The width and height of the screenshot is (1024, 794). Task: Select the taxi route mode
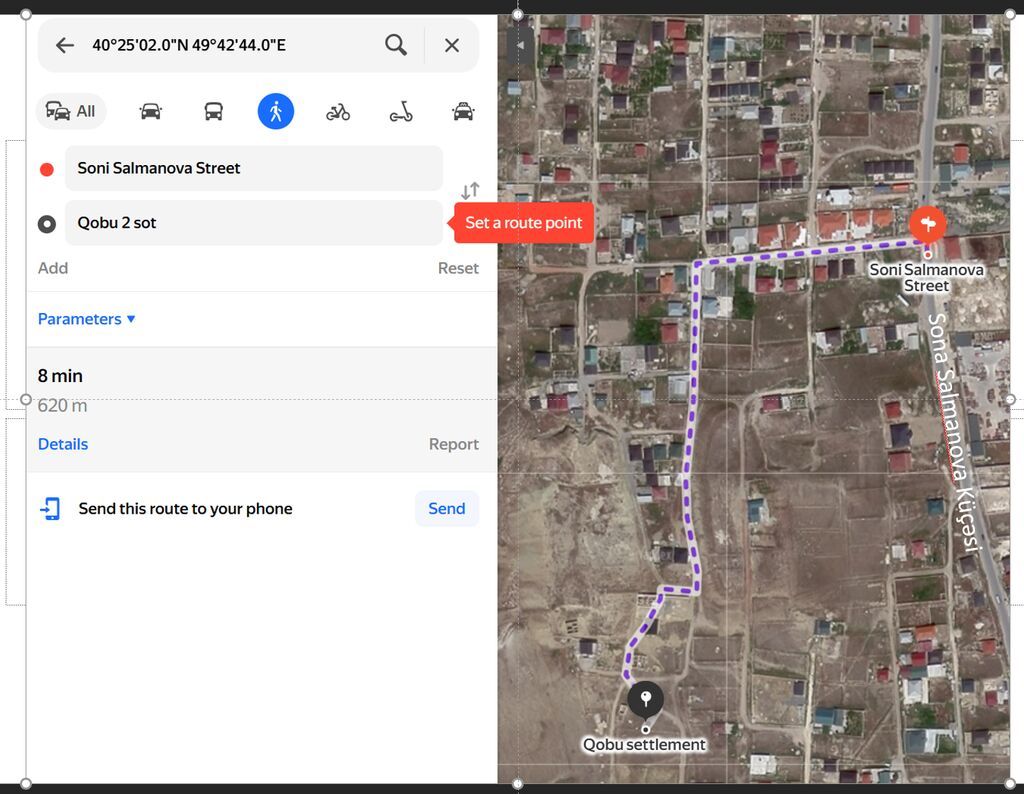[463, 112]
